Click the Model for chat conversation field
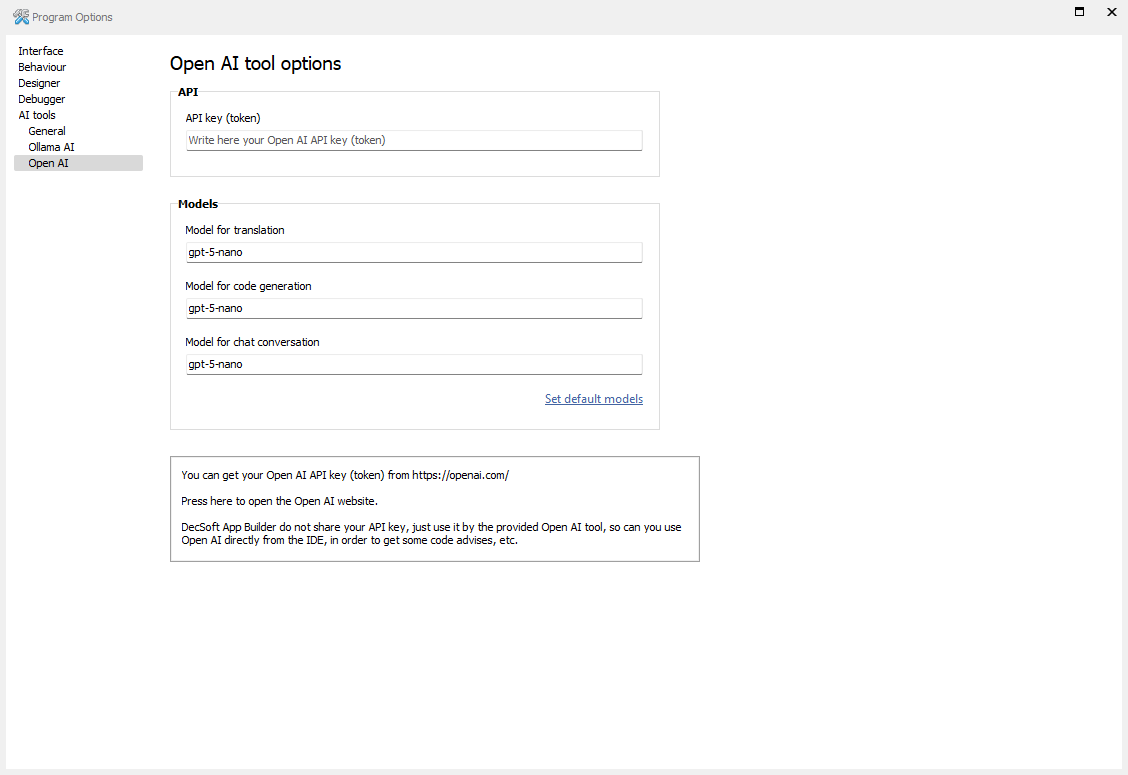 coord(414,365)
